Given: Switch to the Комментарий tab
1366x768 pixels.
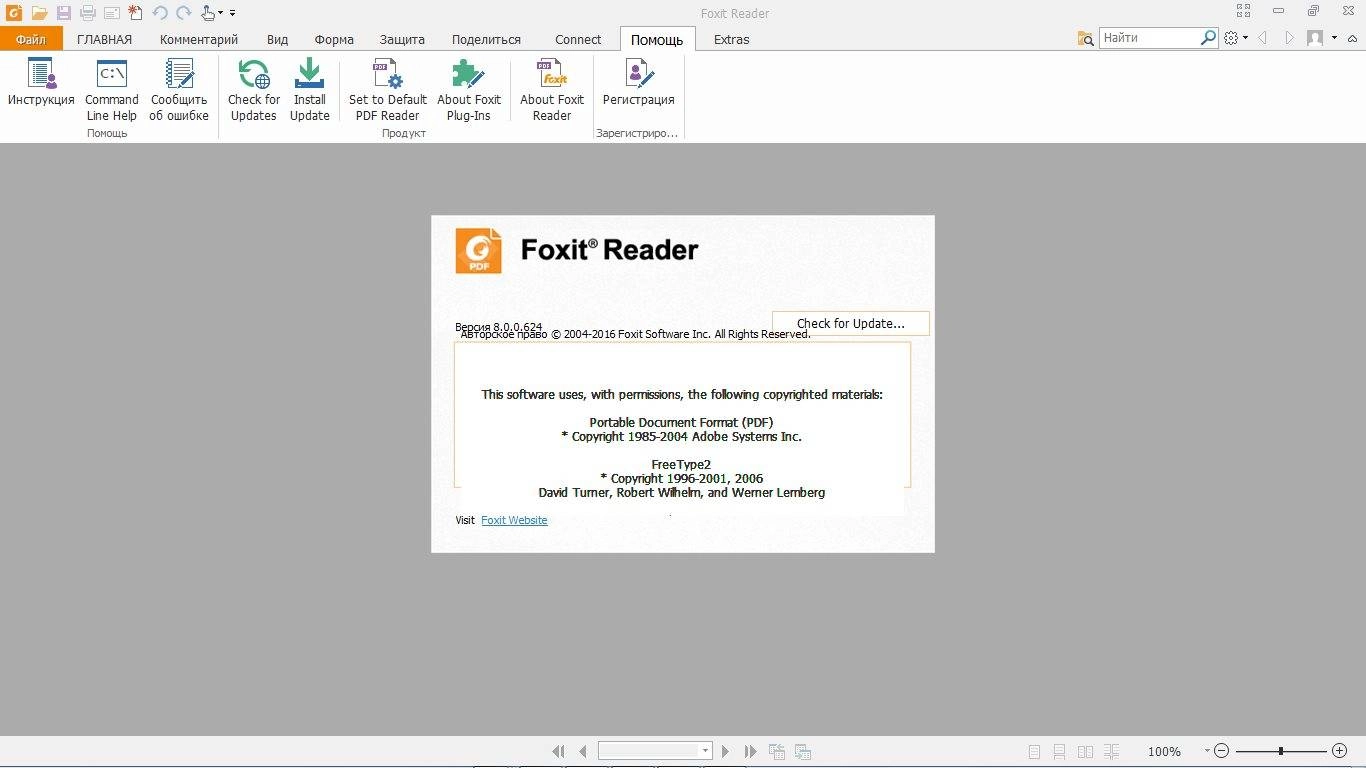Looking at the screenshot, I should coord(199,39).
